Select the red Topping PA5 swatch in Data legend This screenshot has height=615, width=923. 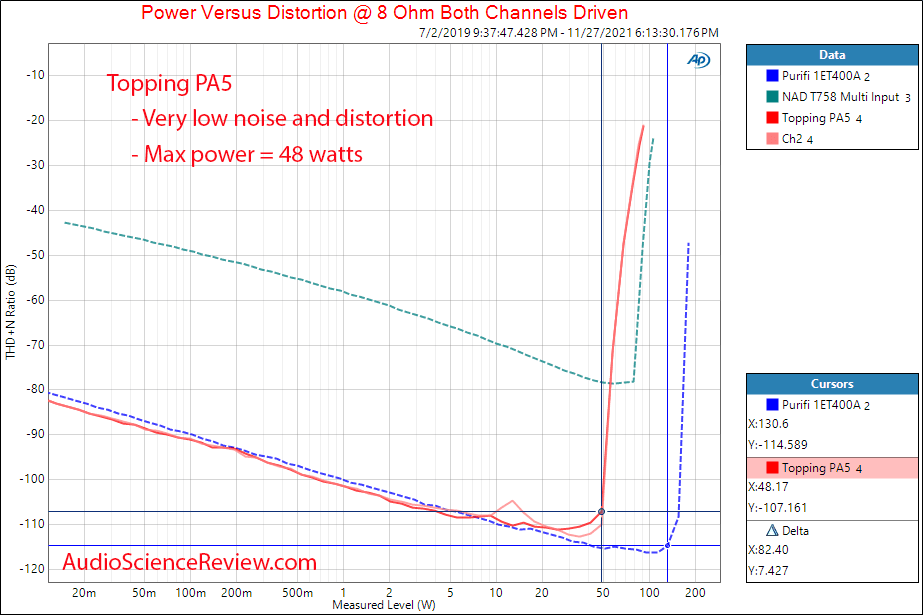(x=772, y=118)
